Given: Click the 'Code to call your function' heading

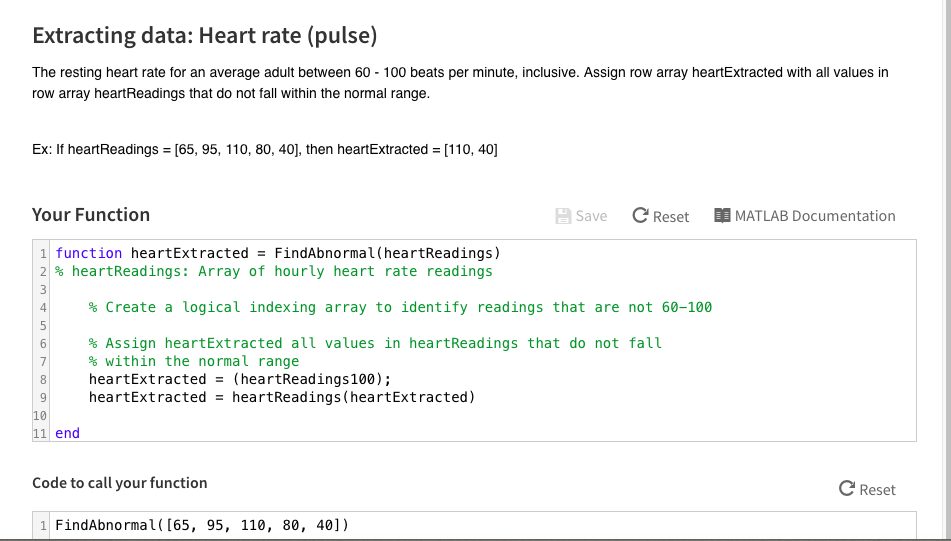Looking at the screenshot, I should tap(120, 483).
